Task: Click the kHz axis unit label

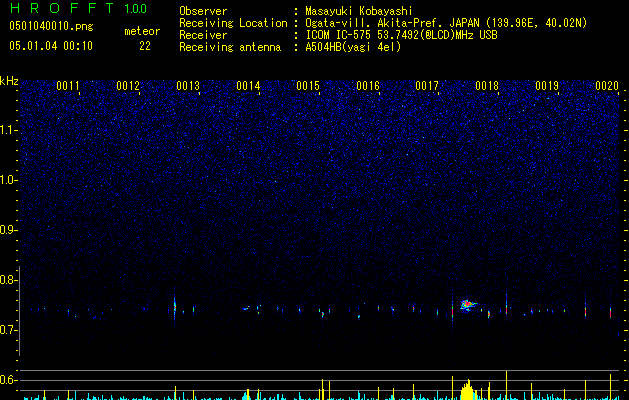Action: (x=9, y=81)
